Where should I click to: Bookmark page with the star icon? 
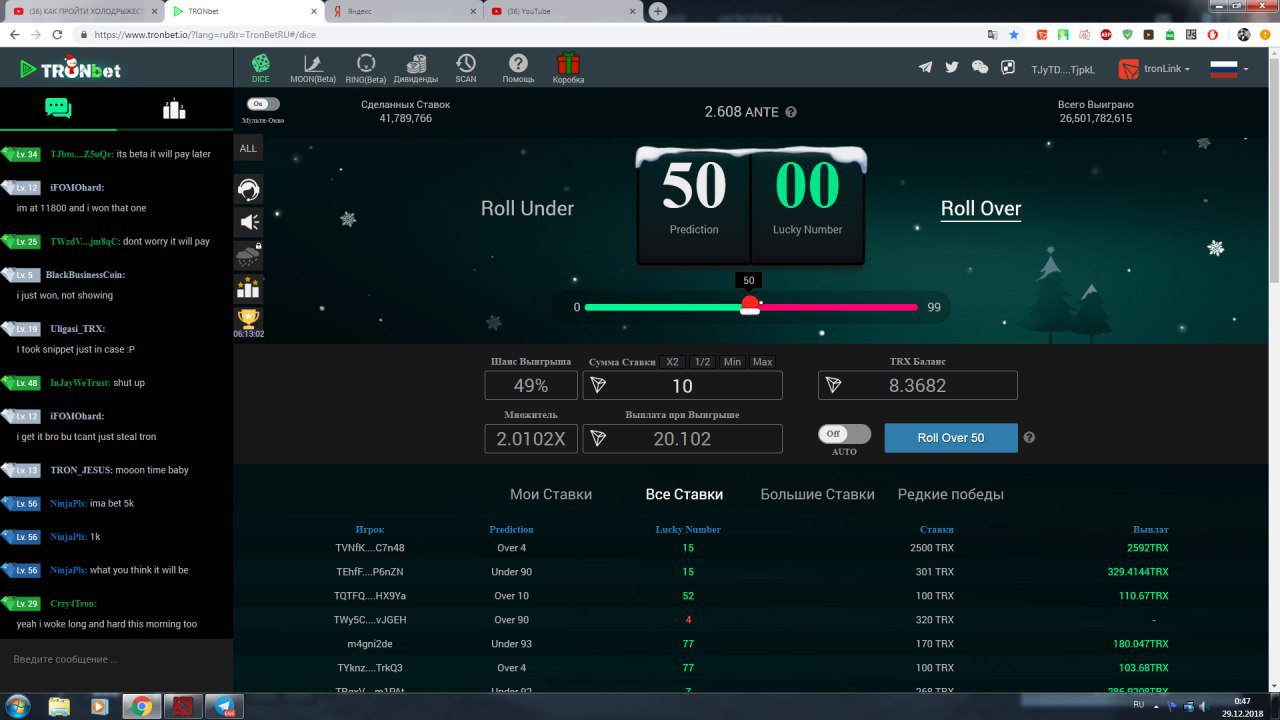click(1014, 34)
